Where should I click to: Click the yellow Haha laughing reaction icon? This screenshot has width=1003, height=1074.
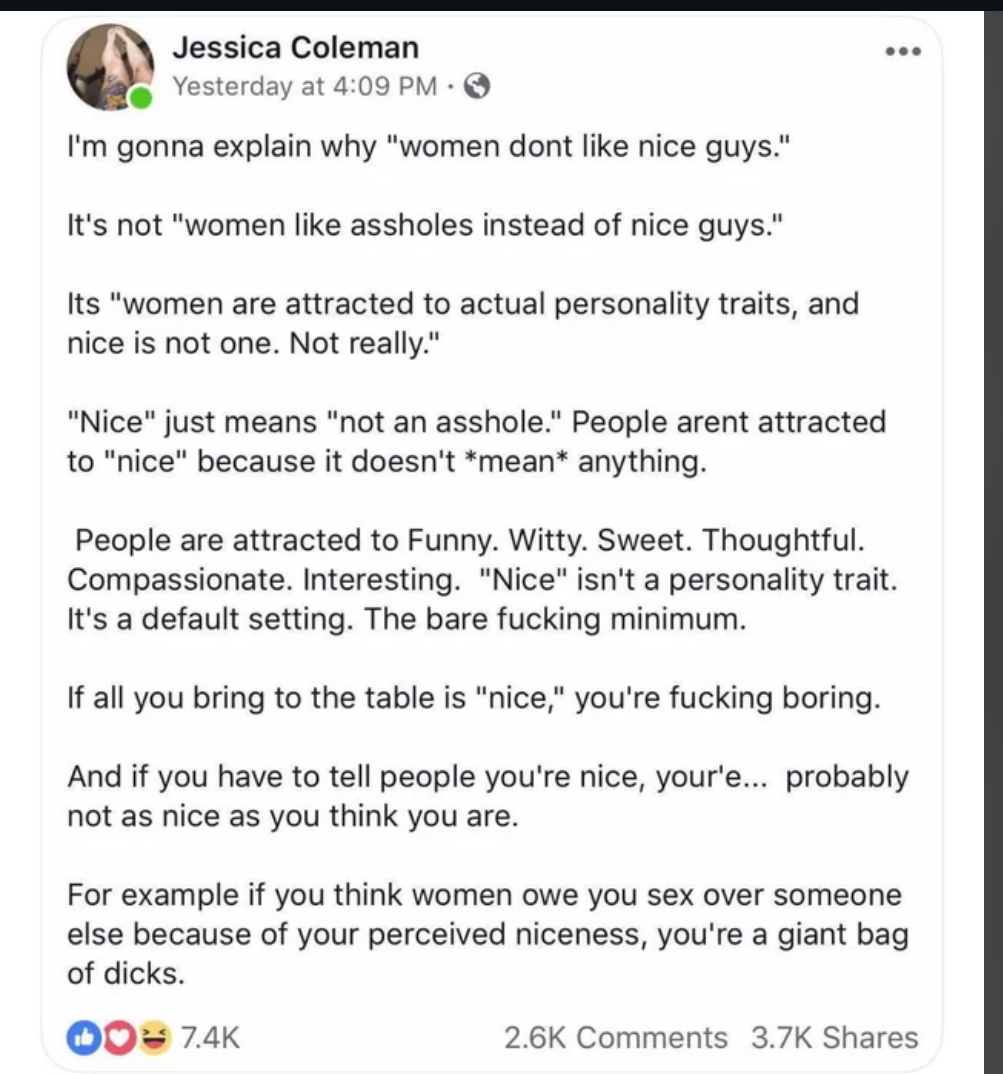coord(155,1038)
